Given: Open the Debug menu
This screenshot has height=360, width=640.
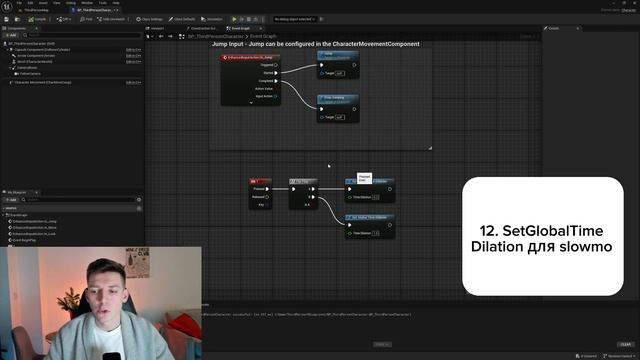Looking at the screenshot, I should click(71, 3).
